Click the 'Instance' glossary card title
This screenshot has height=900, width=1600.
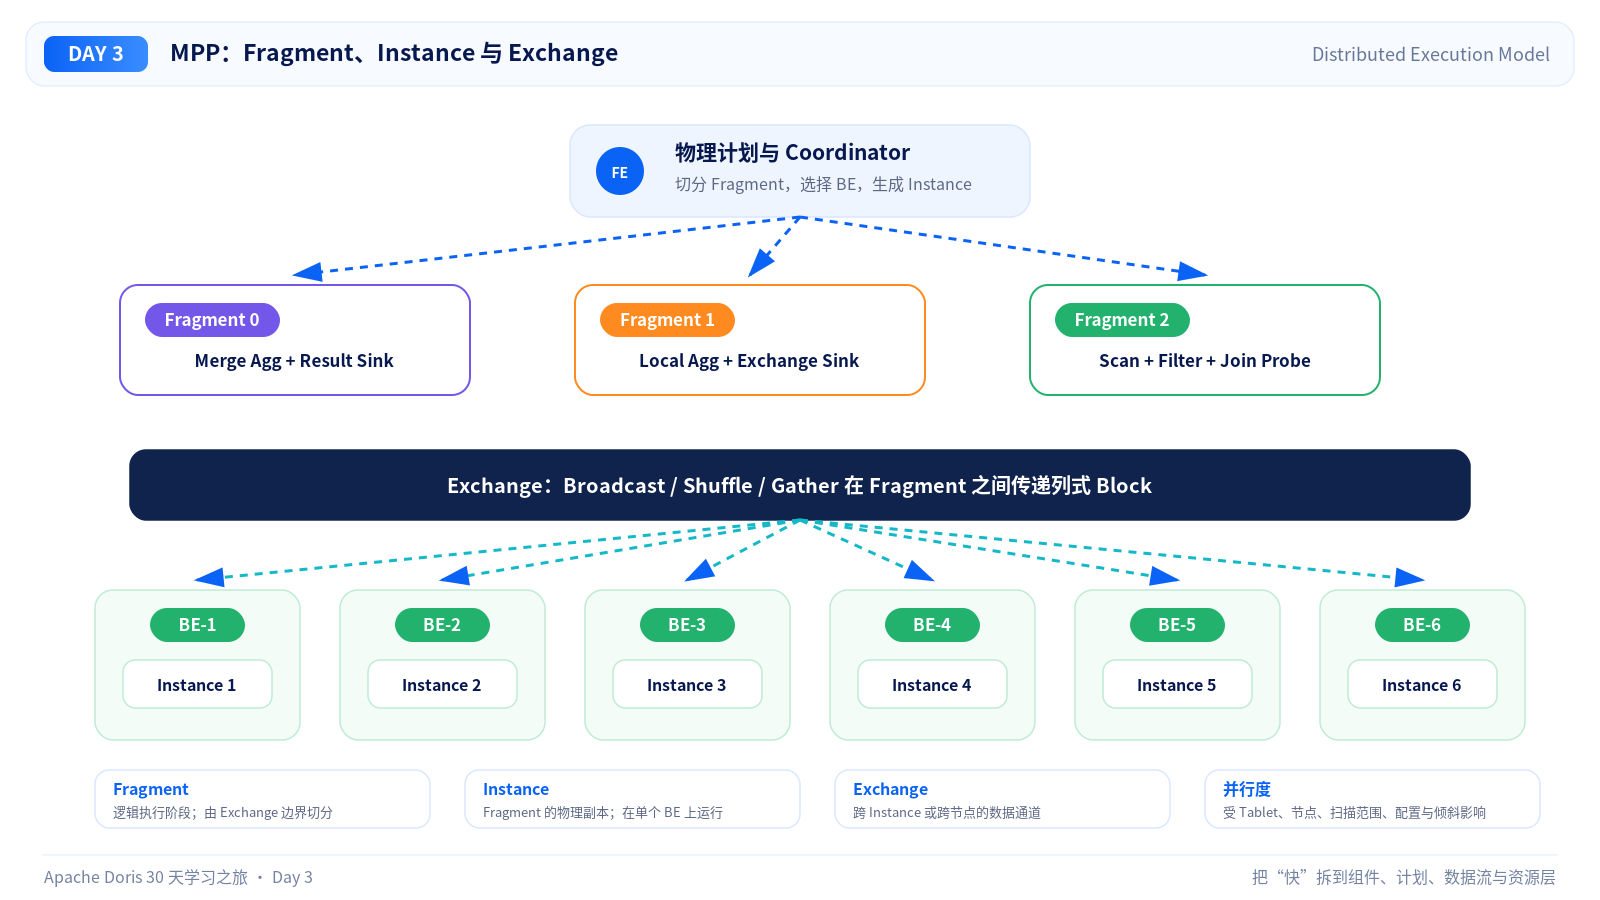pyautogui.click(x=516, y=789)
